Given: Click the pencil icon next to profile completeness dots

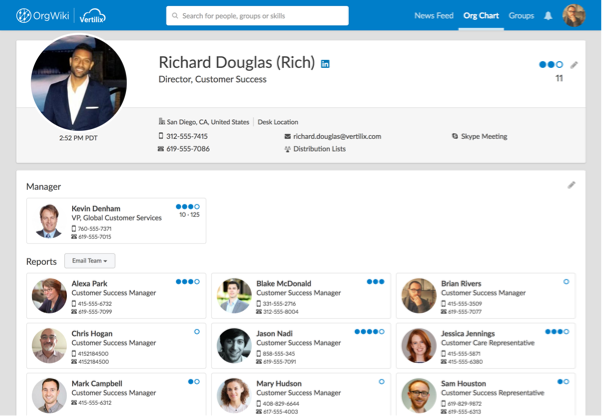Looking at the screenshot, I should coord(574,65).
